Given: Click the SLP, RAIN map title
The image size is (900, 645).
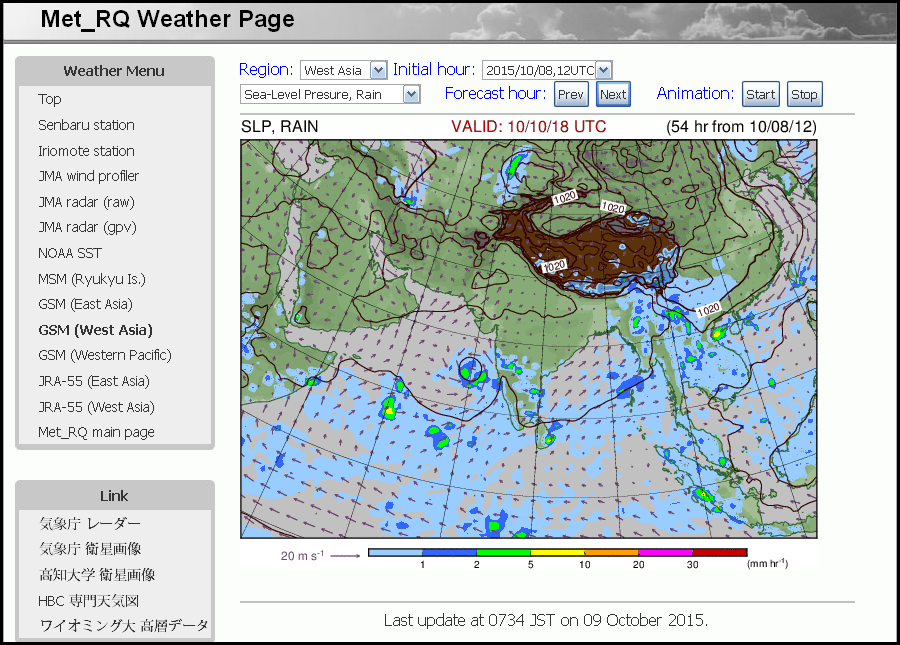Looking at the screenshot, I should point(280,127).
